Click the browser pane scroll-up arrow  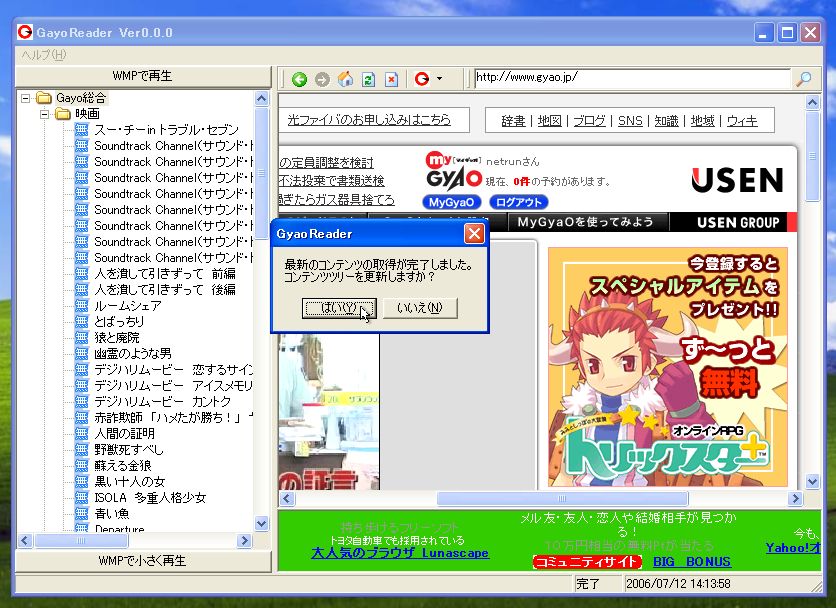812,102
